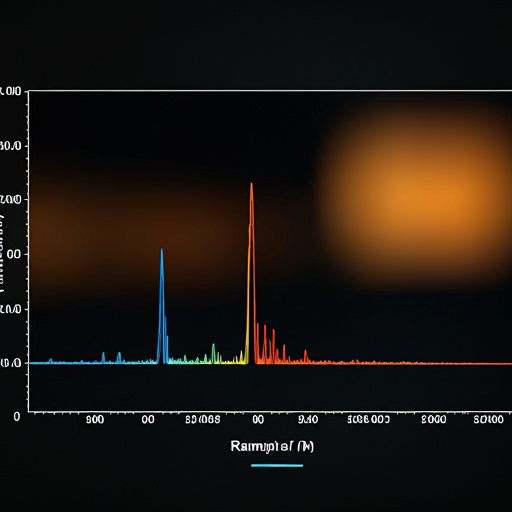Click the first x-axis tick label '900'
Image resolution: width=512 pixels, height=512 pixels.
coord(95,420)
